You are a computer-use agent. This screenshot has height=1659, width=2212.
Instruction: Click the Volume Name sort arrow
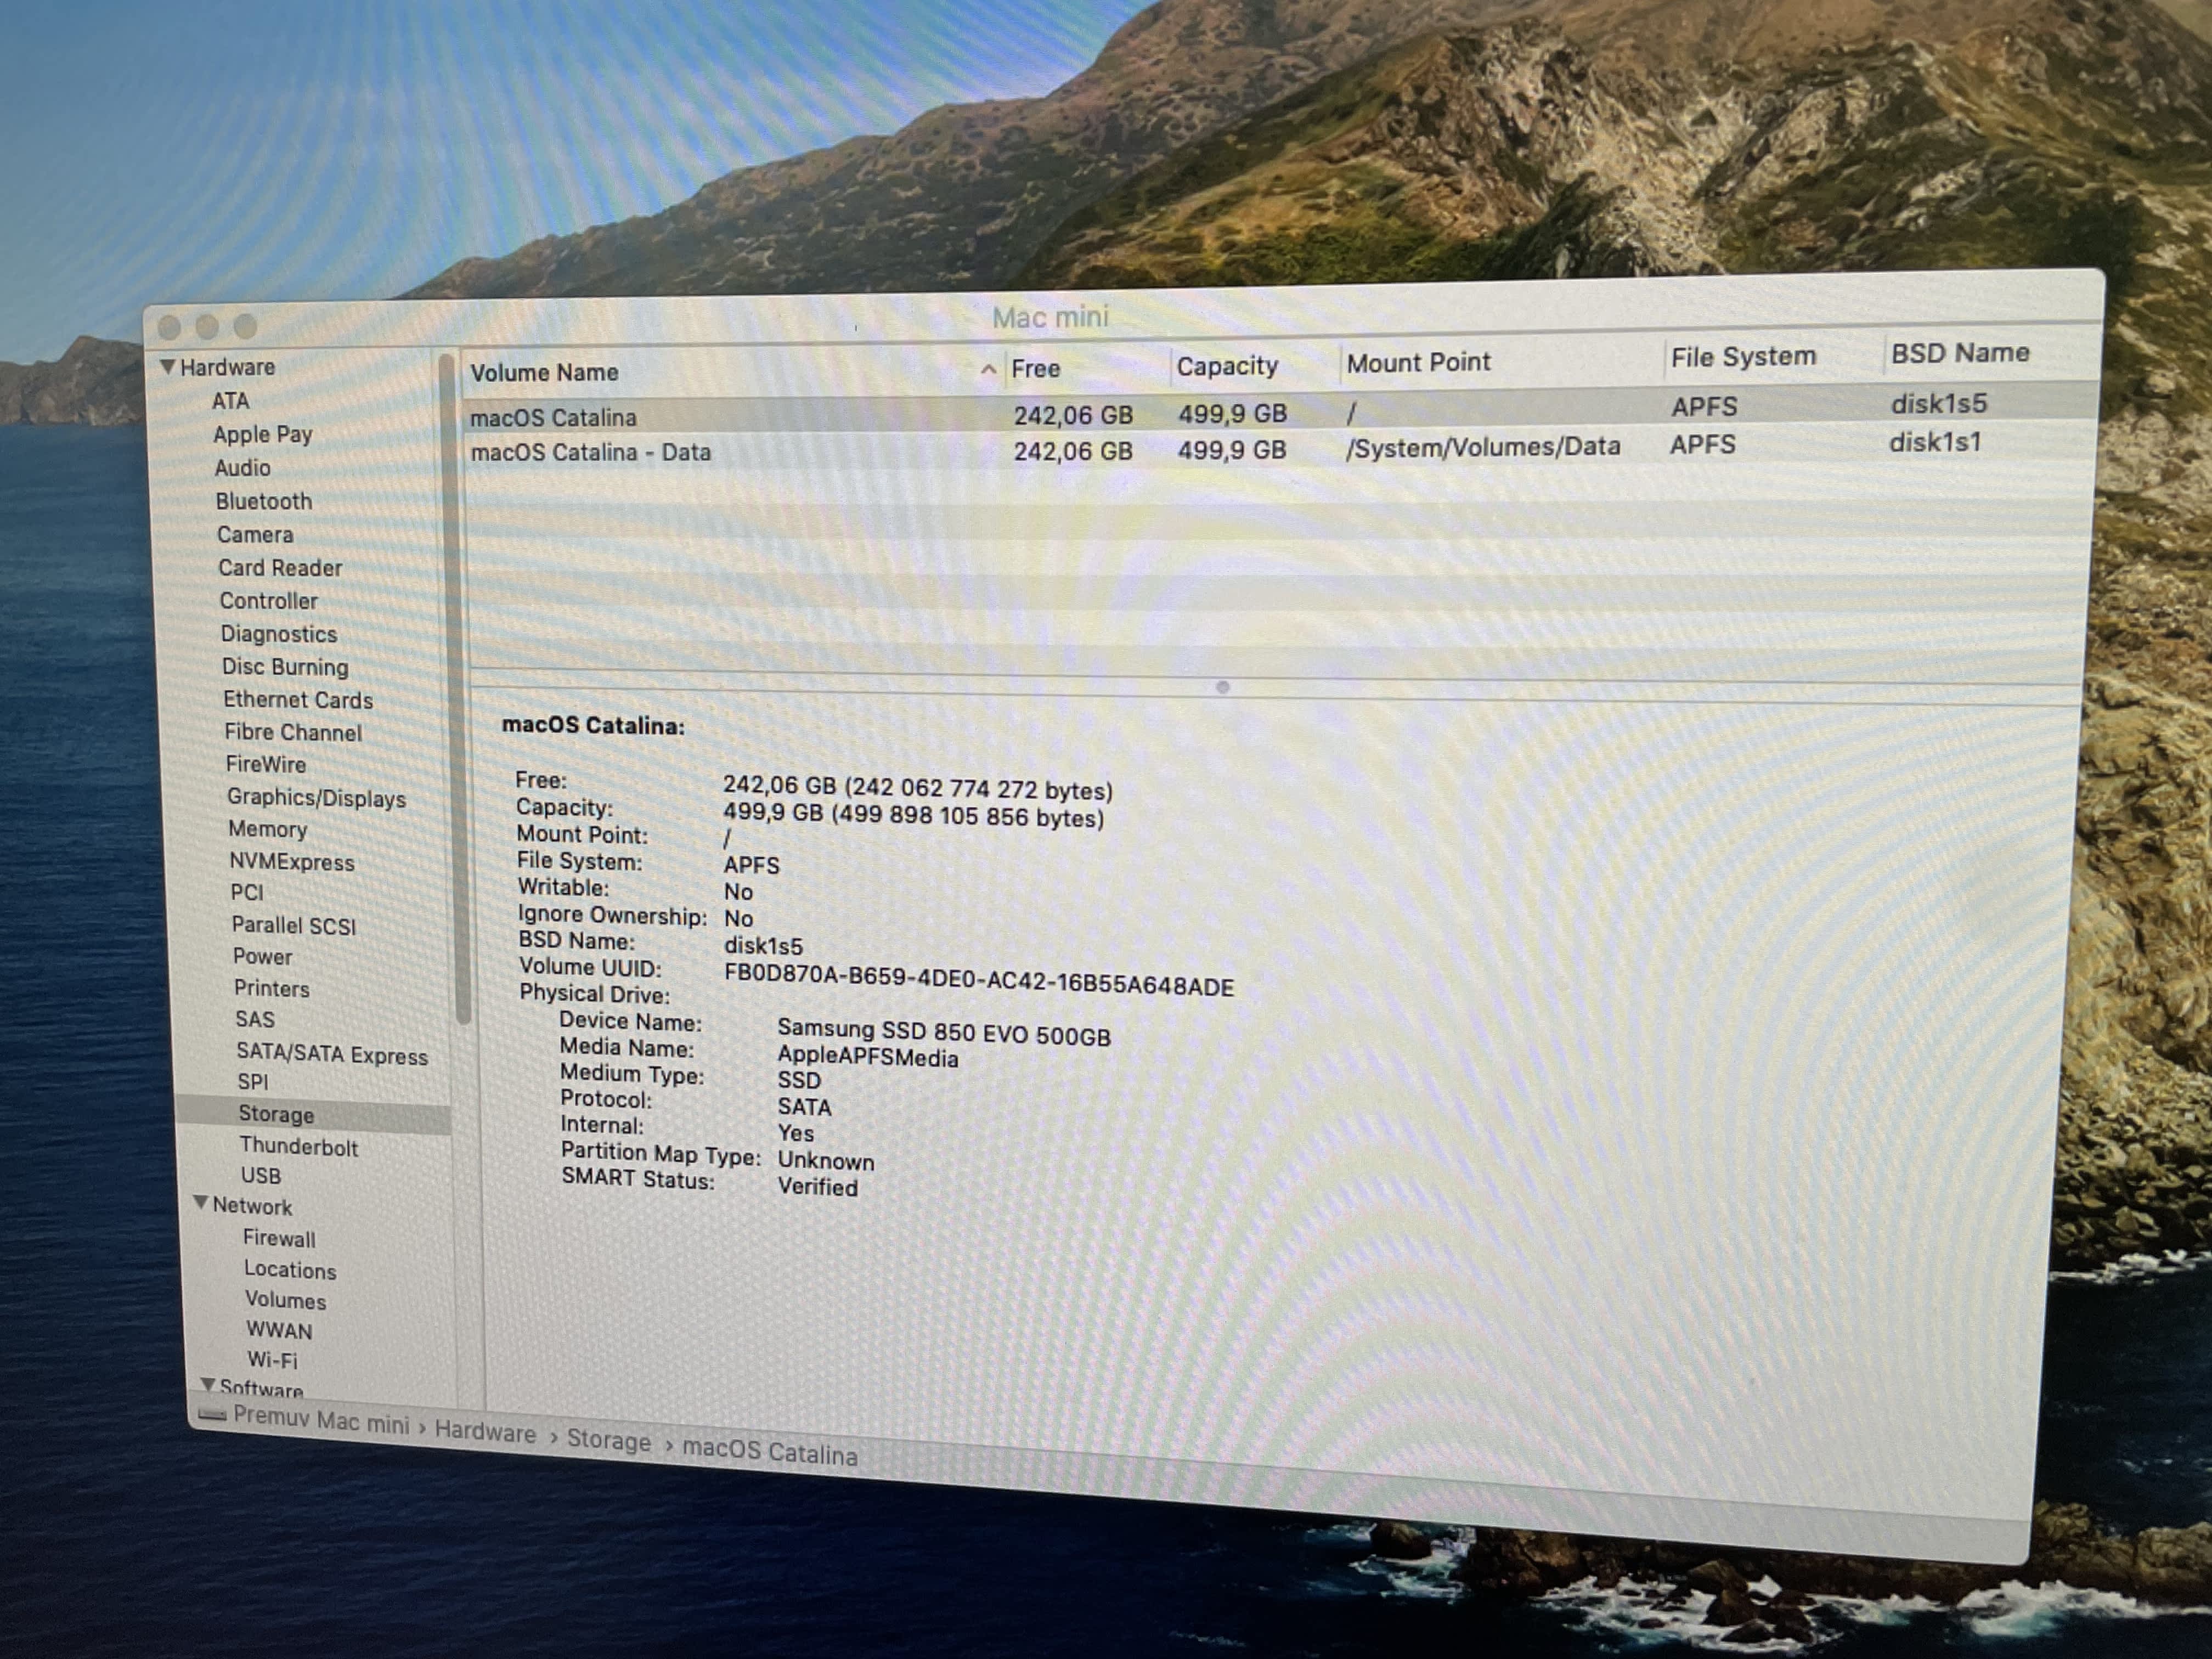(x=988, y=370)
